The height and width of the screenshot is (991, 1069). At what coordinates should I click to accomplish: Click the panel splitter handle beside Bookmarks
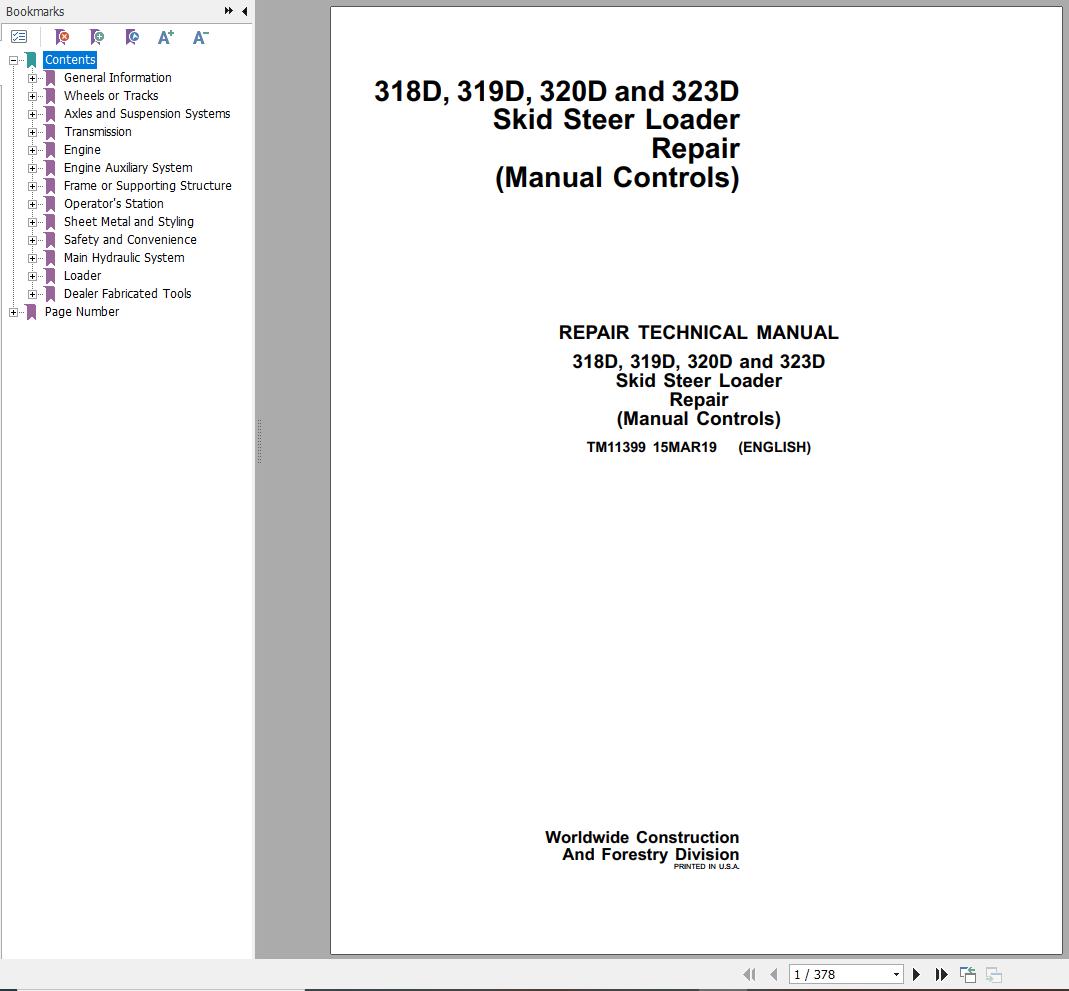click(259, 440)
